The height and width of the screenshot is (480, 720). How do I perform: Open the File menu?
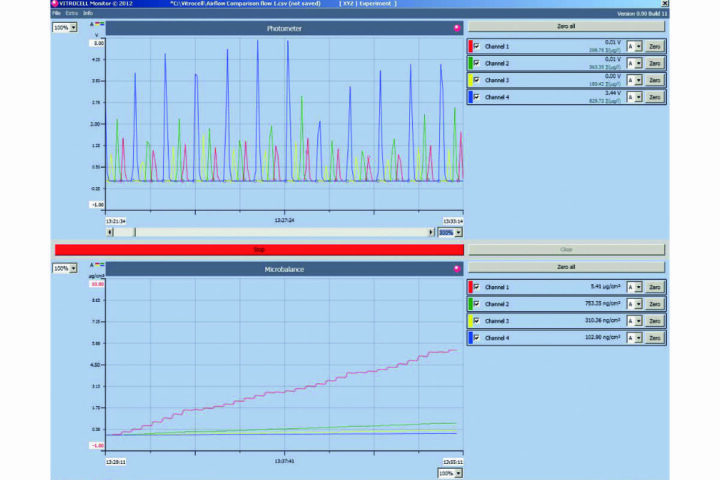[56, 13]
